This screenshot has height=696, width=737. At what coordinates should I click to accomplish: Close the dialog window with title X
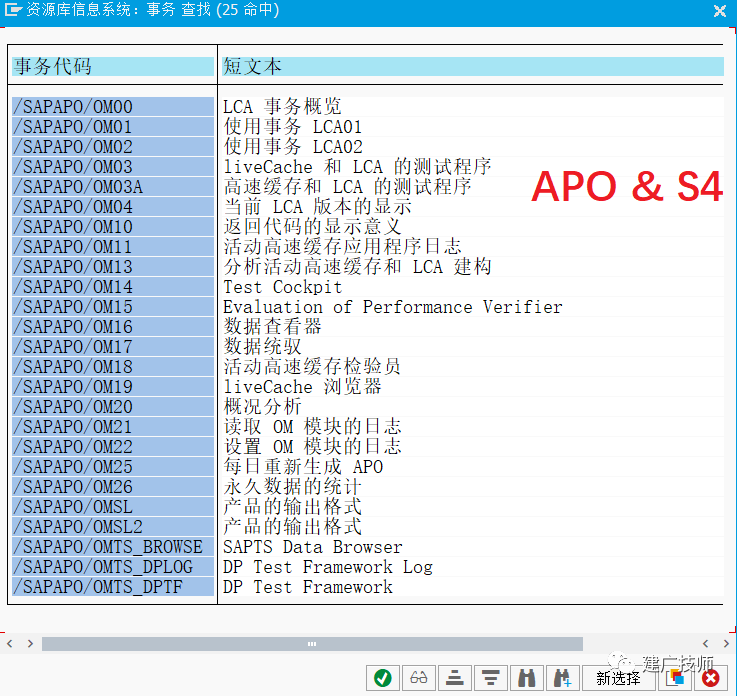point(720,11)
